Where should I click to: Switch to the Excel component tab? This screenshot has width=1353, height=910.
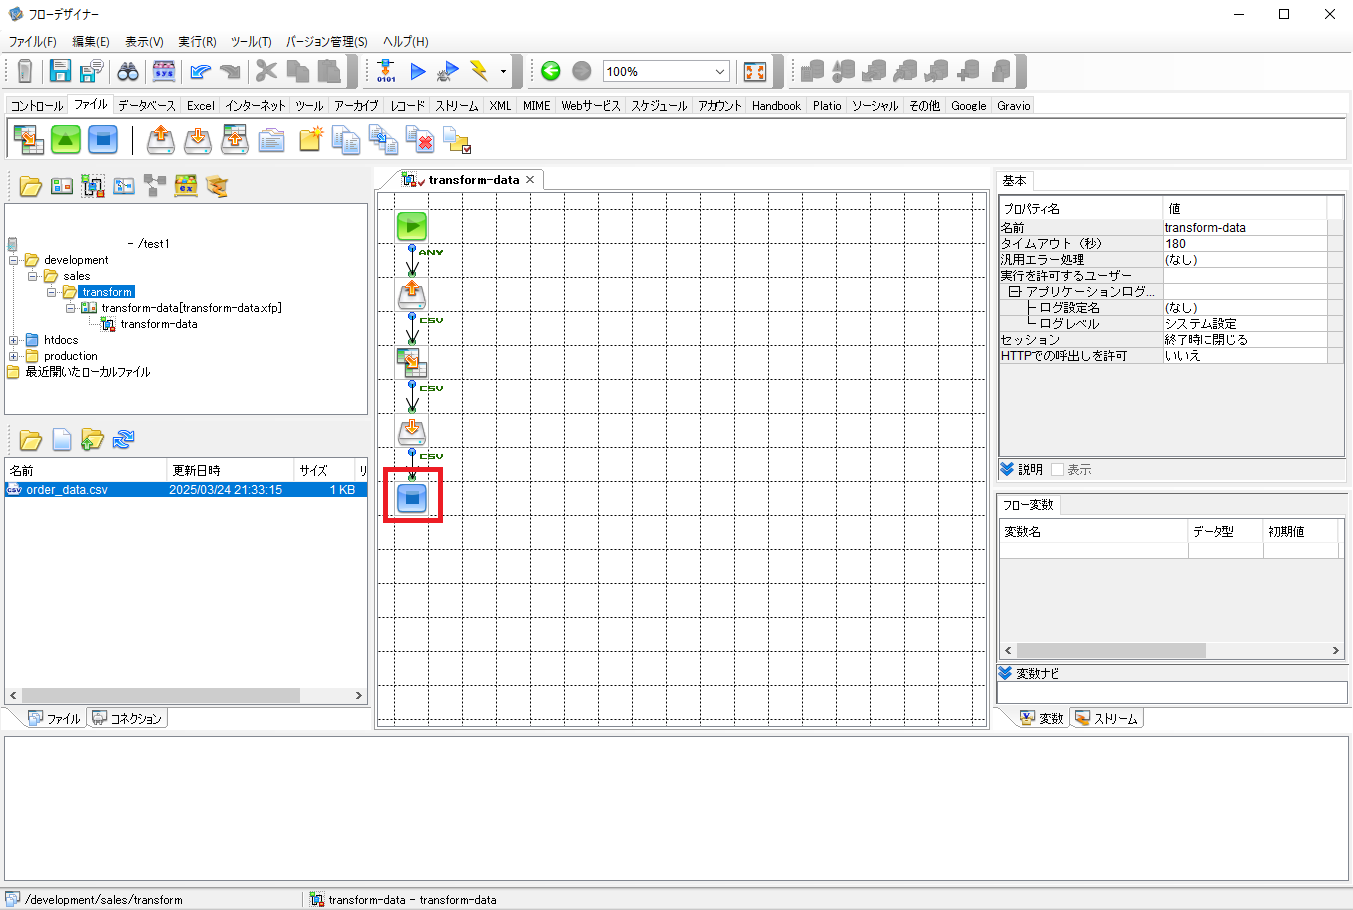[201, 105]
